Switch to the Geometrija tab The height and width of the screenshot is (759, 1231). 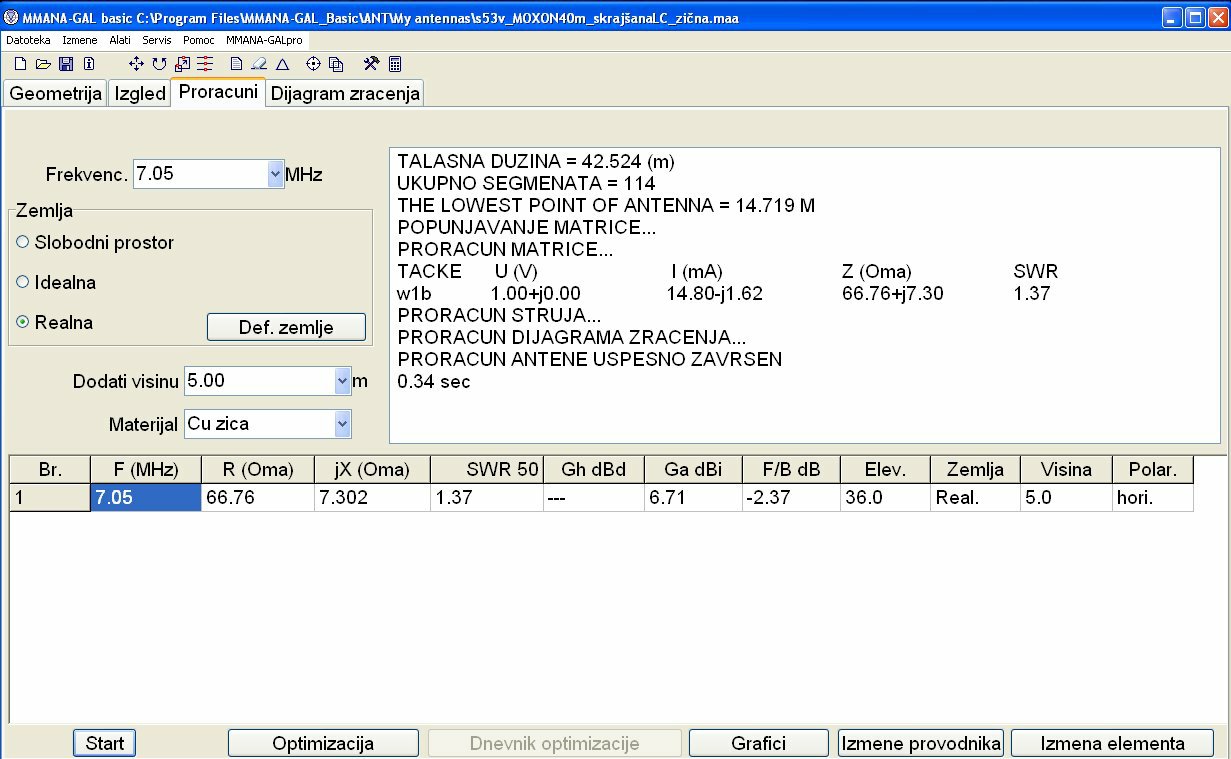[56, 94]
